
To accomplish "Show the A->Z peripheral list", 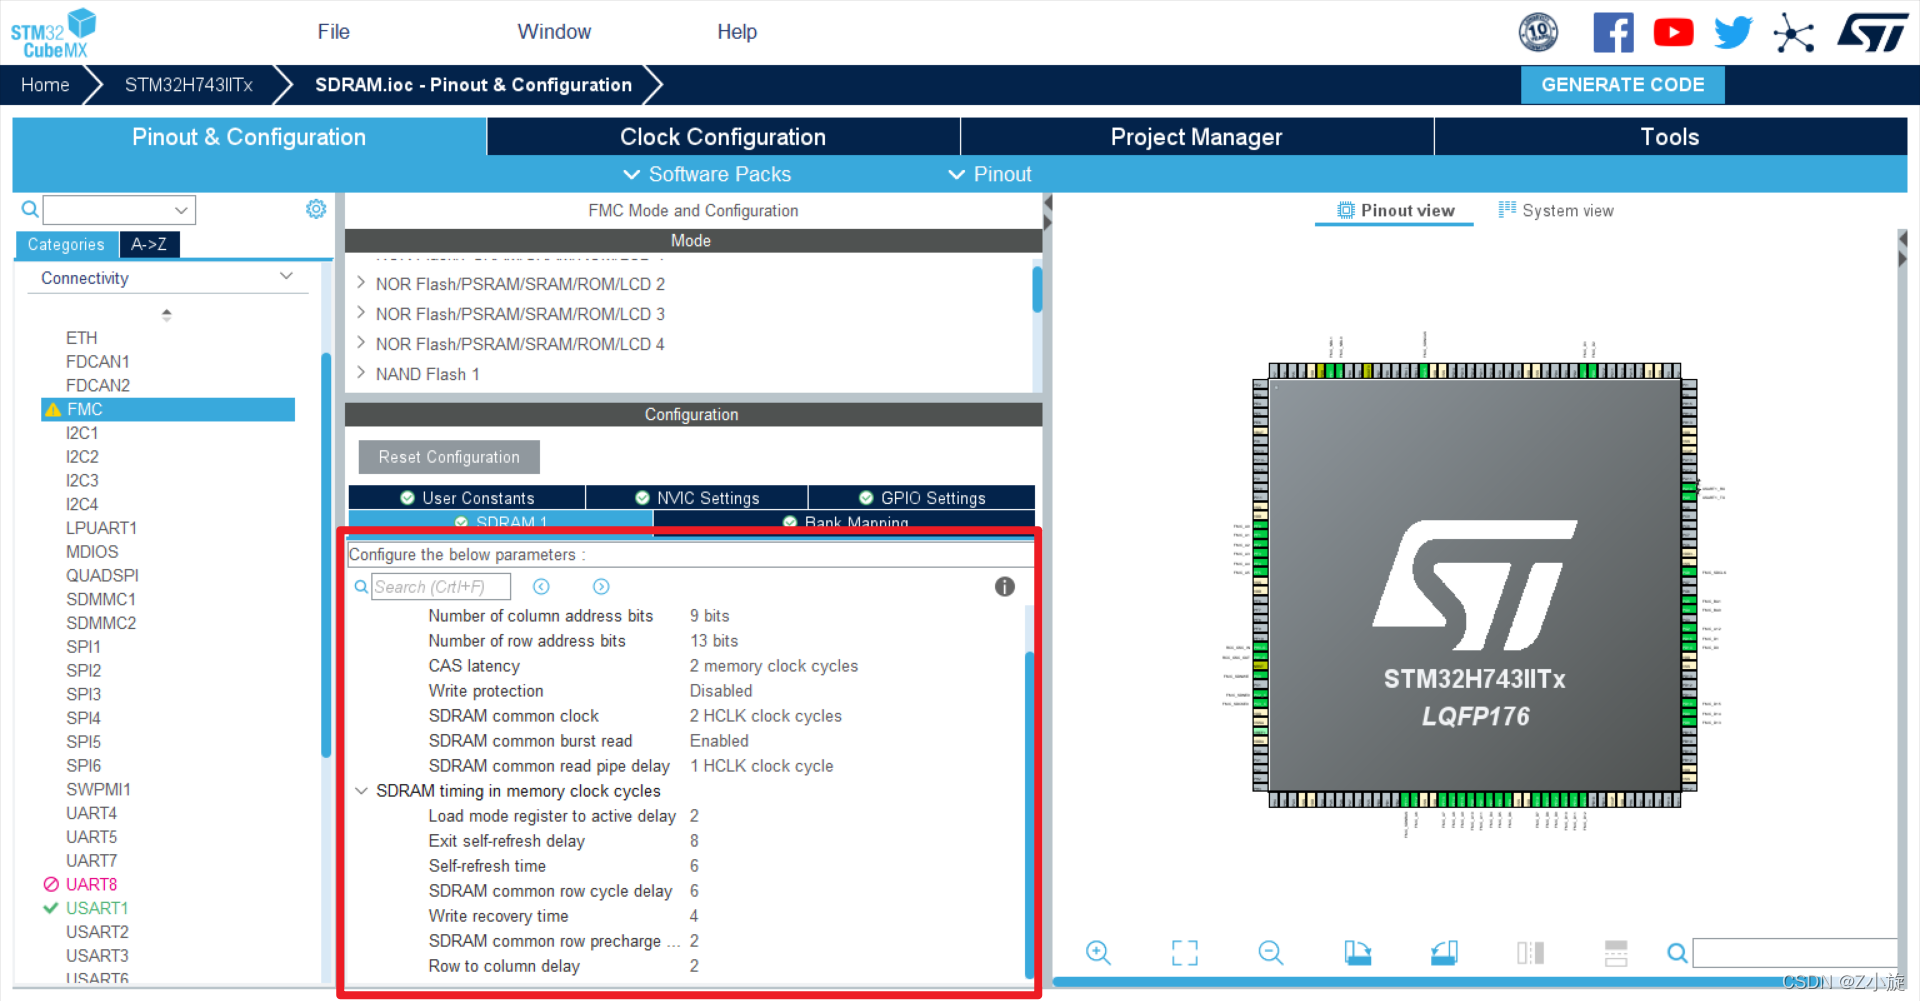I will (149, 244).
